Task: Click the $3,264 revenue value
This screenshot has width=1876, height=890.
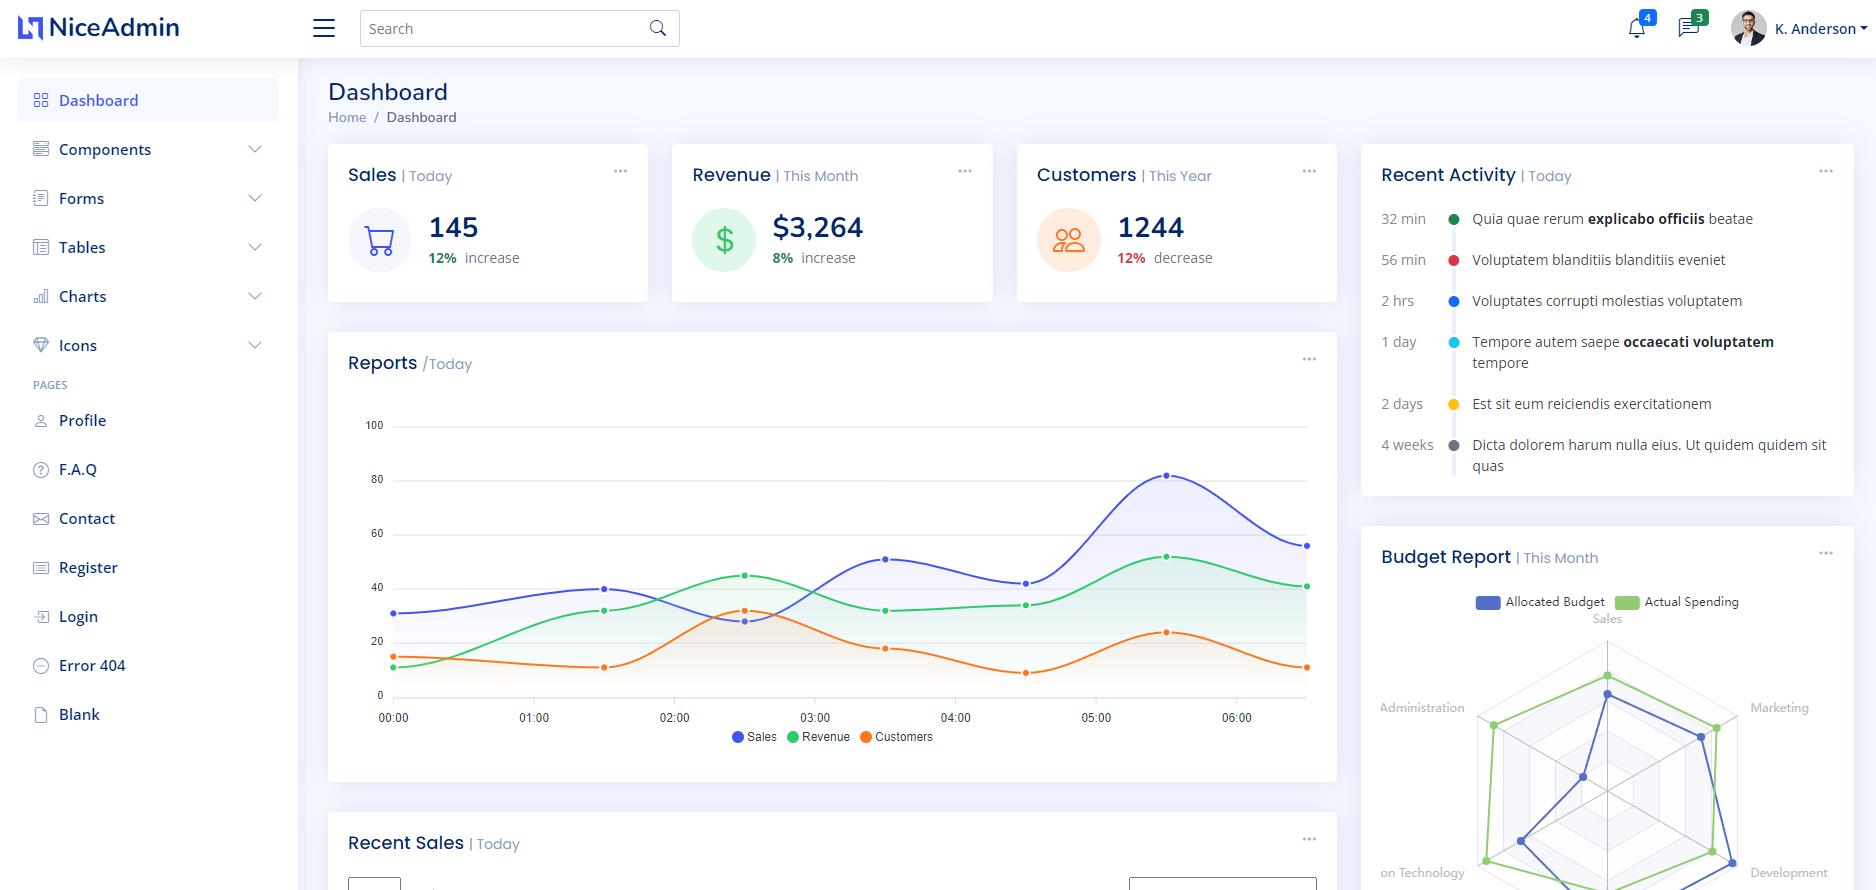Action: [817, 228]
